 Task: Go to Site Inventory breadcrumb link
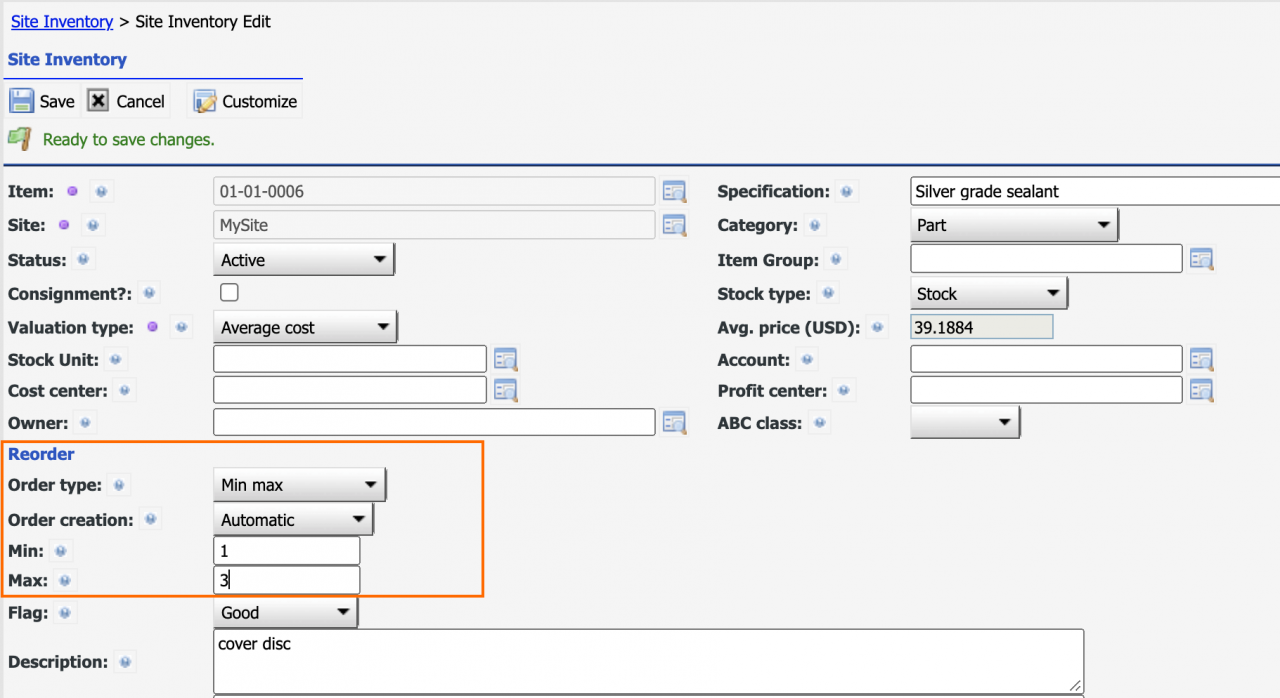pyautogui.click(x=62, y=21)
